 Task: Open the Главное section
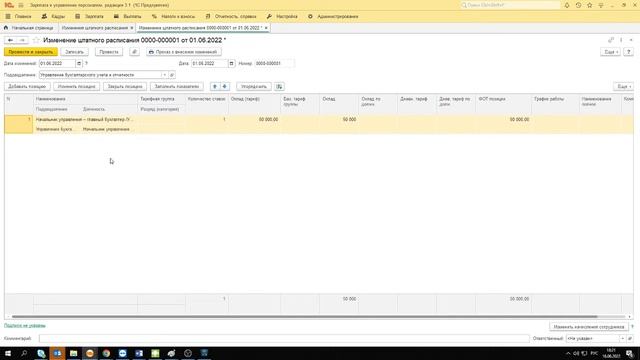(19, 16)
